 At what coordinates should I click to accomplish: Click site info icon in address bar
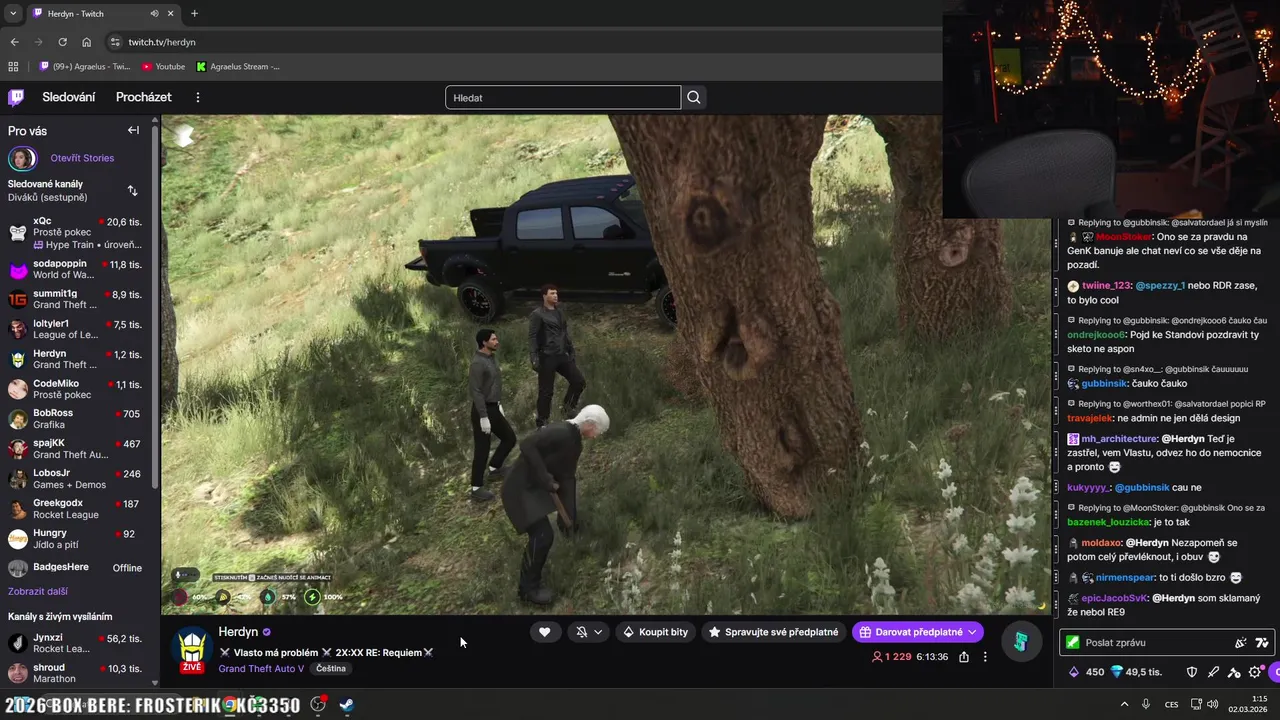[x=115, y=42]
